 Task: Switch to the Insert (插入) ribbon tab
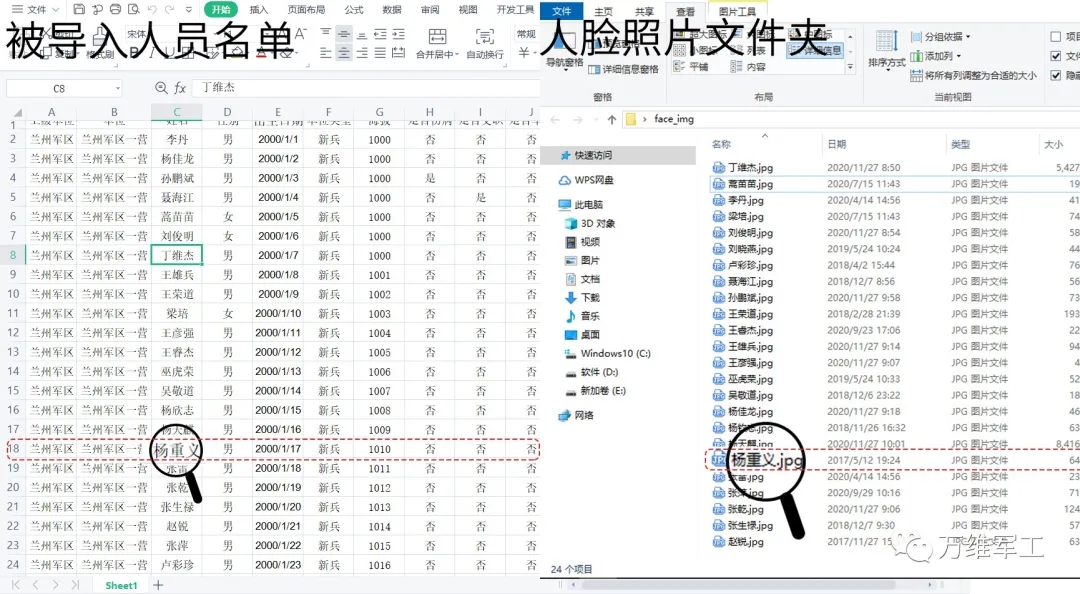[259, 9]
